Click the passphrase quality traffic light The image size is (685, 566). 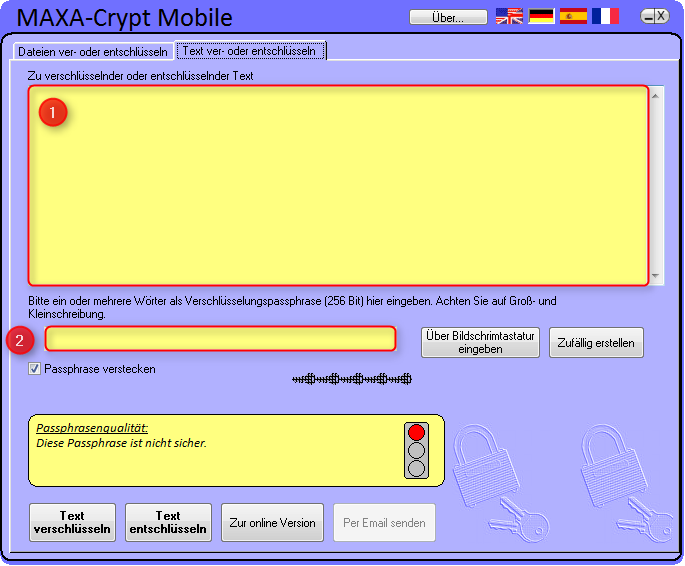[x=416, y=450]
